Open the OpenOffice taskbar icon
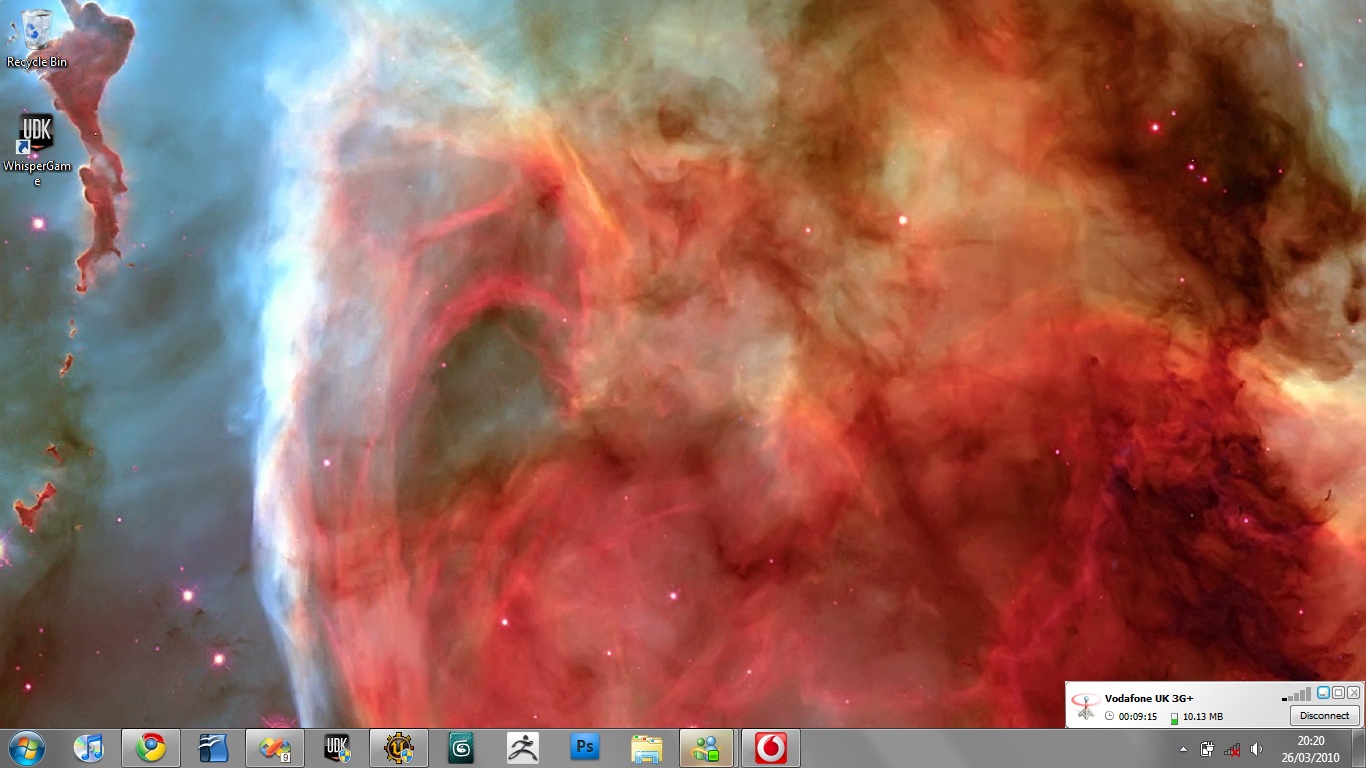 coord(213,748)
